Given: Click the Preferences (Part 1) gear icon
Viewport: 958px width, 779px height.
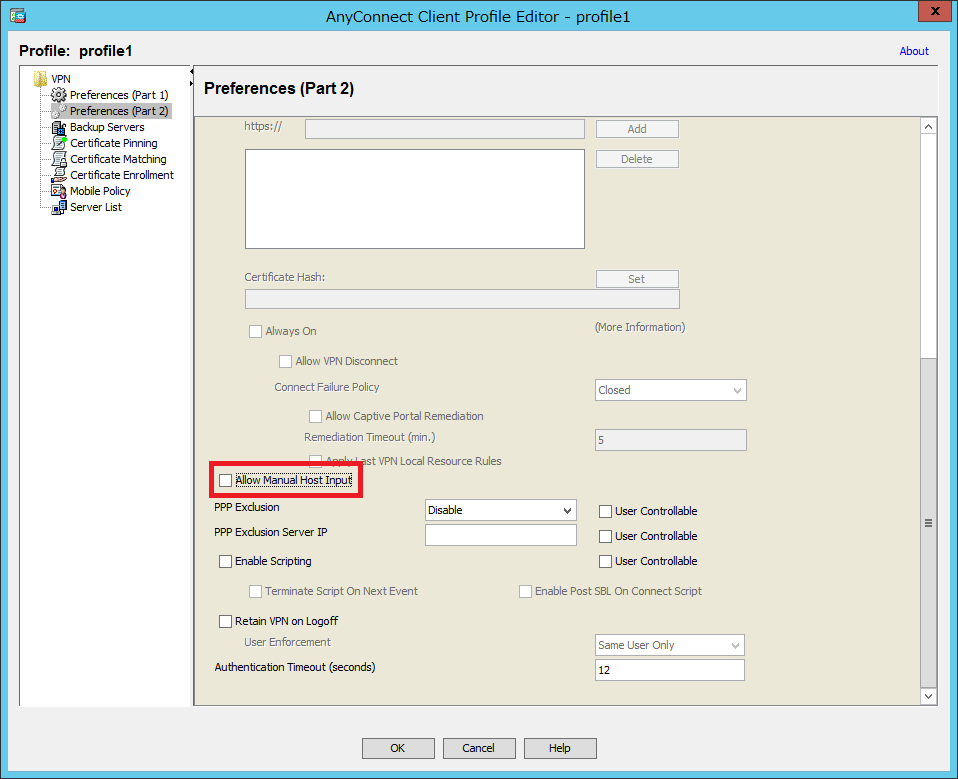Looking at the screenshot, I should tap(59, 95).
